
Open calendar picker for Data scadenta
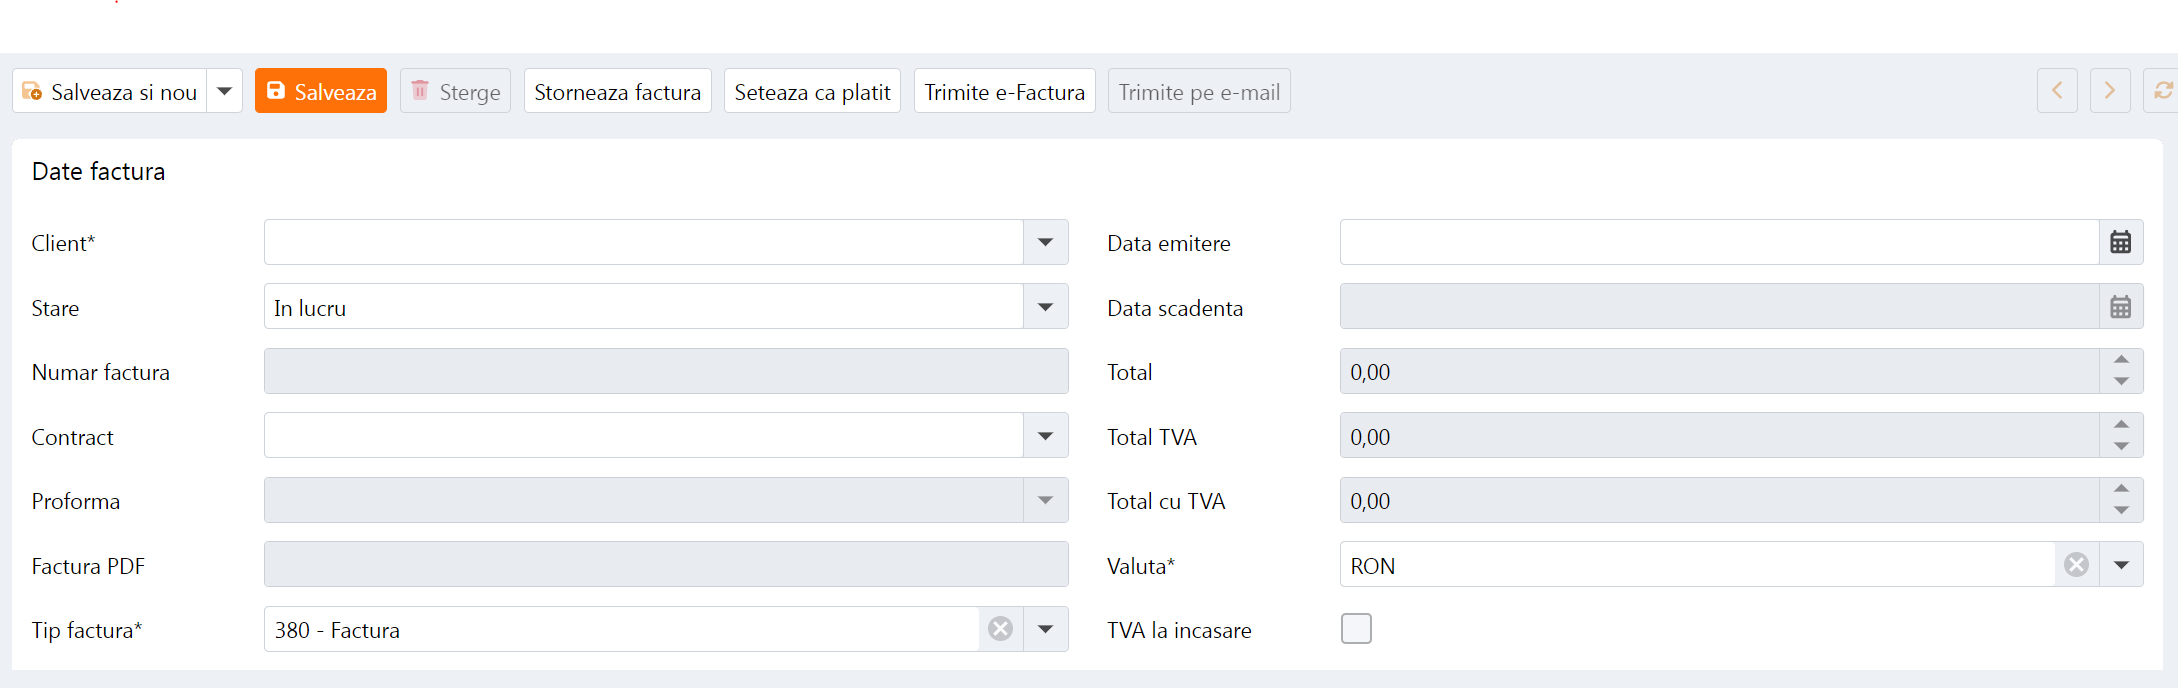(2120, 307)
